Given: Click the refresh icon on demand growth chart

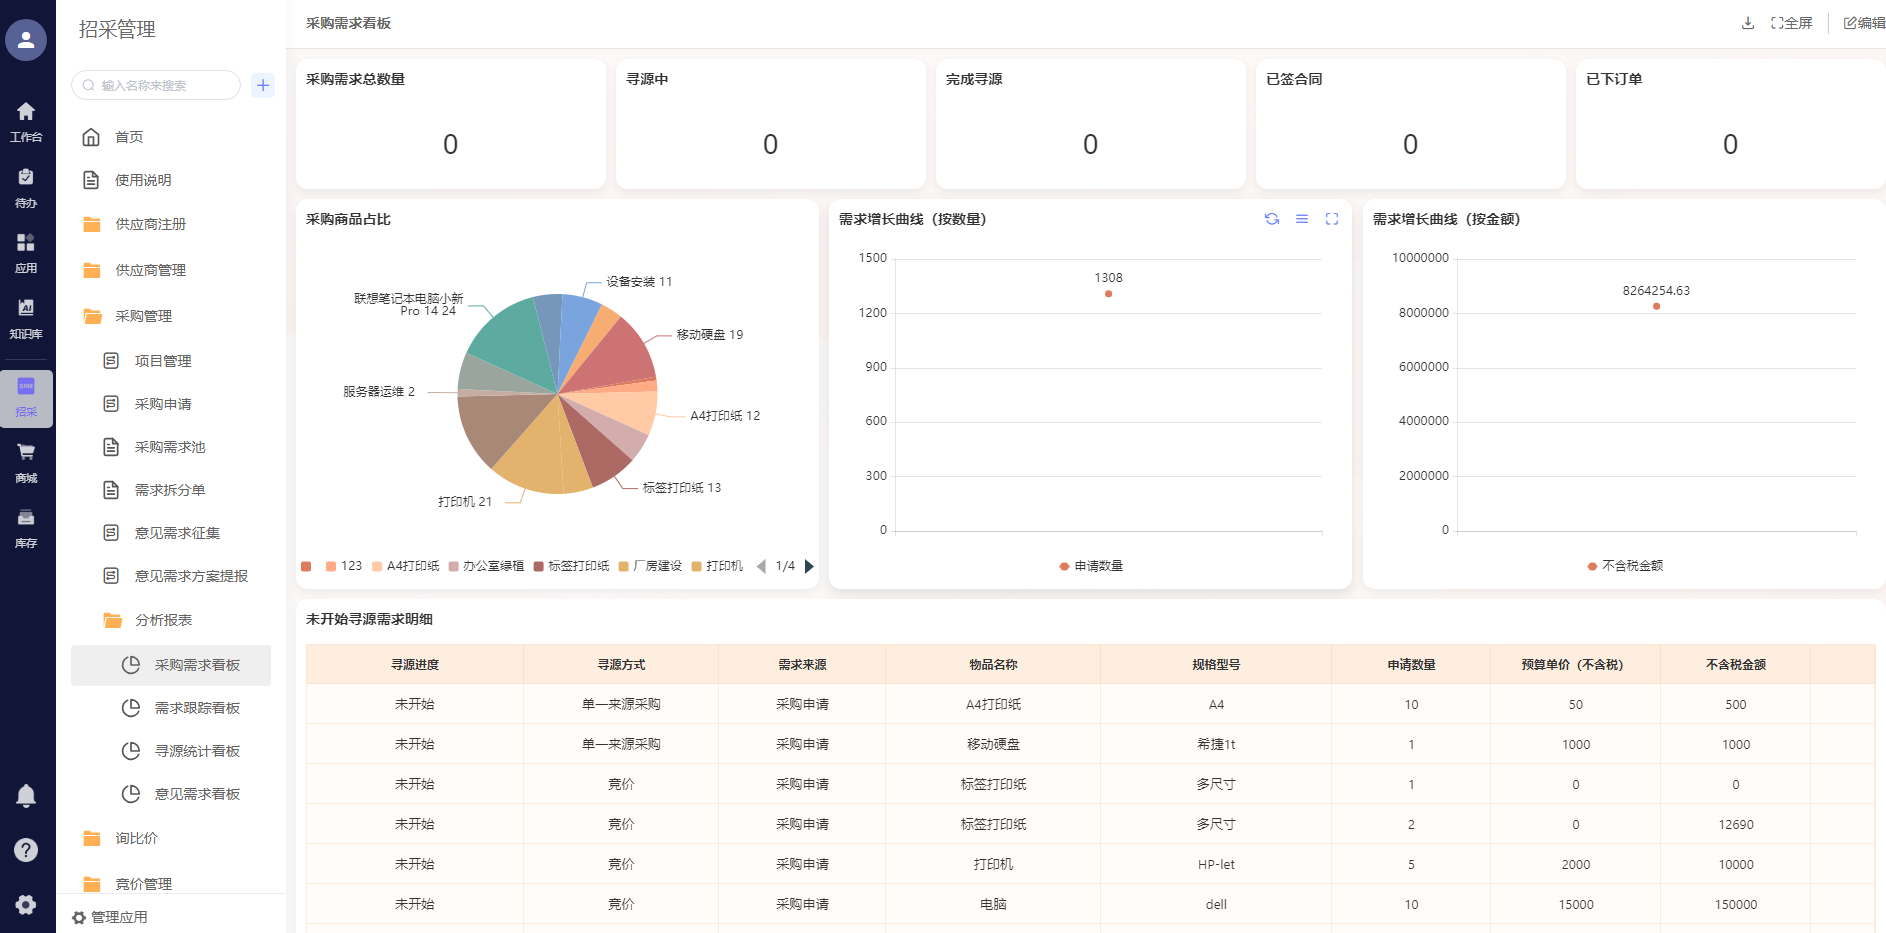Looking at the screenshot, I should 1272,219.
